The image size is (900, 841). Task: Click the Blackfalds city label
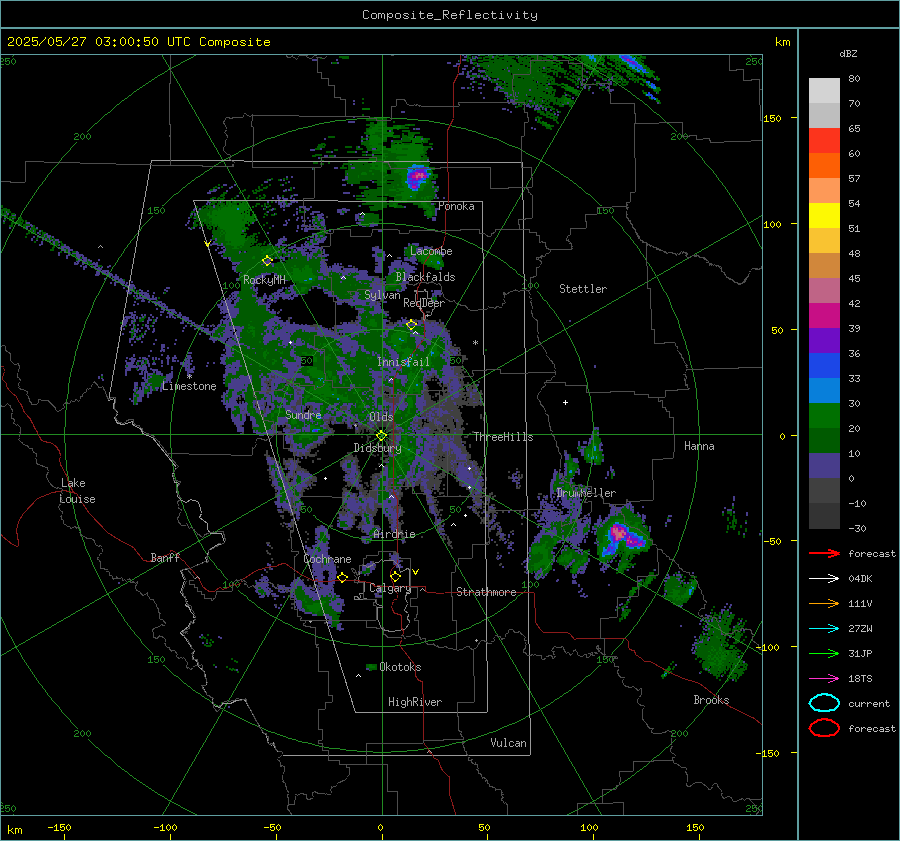(x=425, y=277)
